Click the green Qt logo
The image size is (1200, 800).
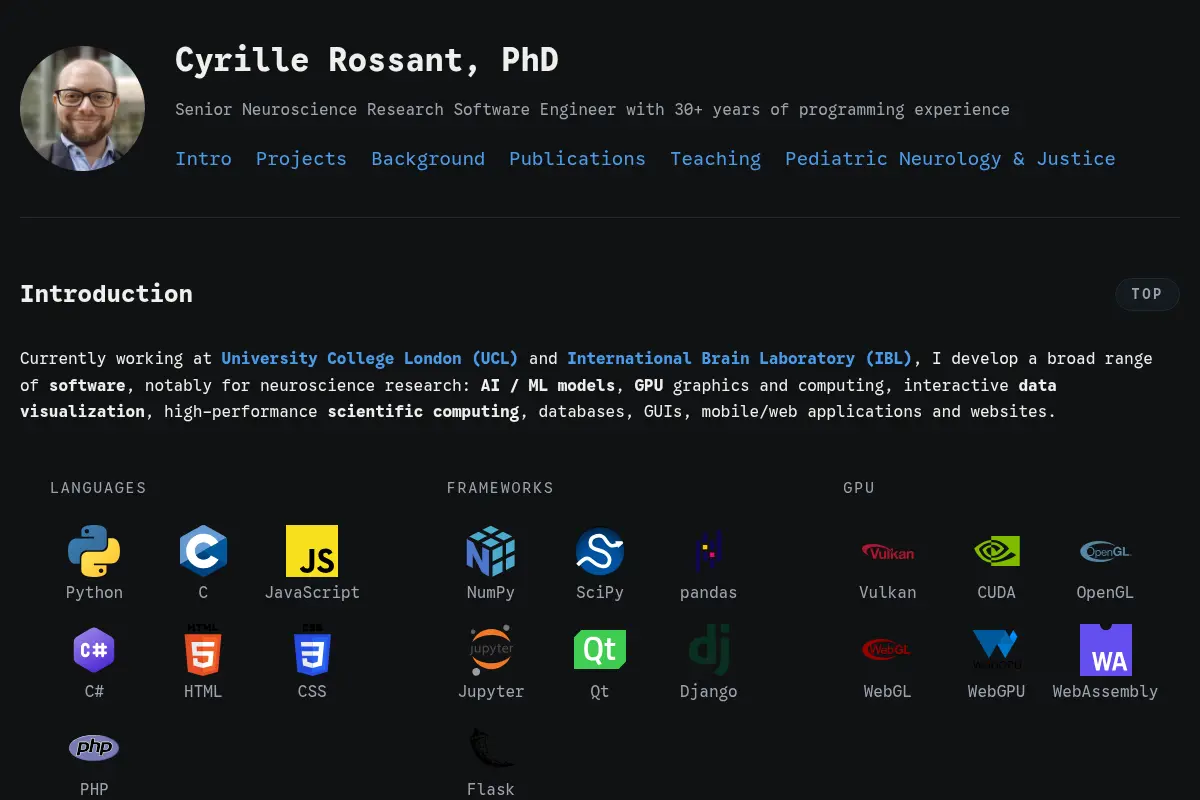[600, 650]
